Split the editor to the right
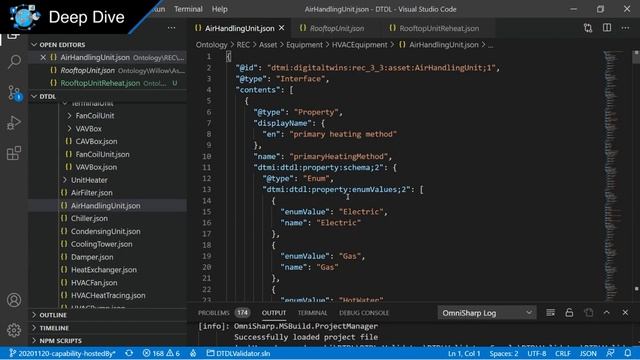The height and width of the screenshot is (360, 640). [607, 28]
